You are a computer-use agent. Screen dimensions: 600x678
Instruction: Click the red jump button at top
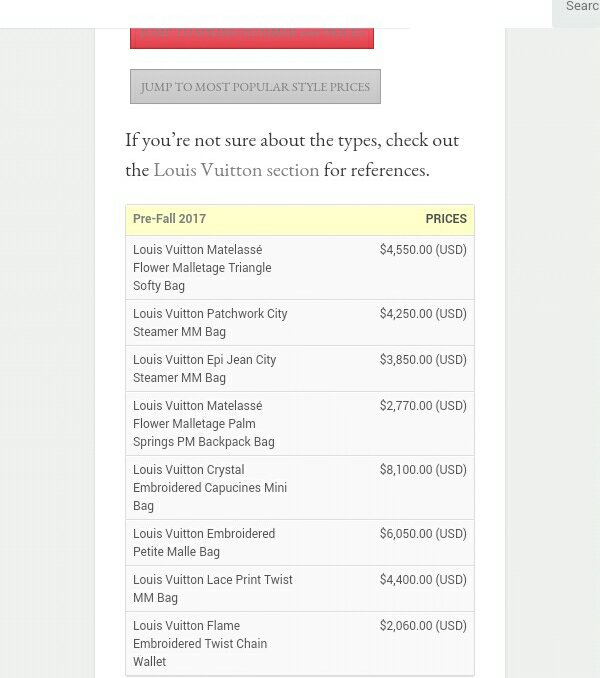click(252, 38)
